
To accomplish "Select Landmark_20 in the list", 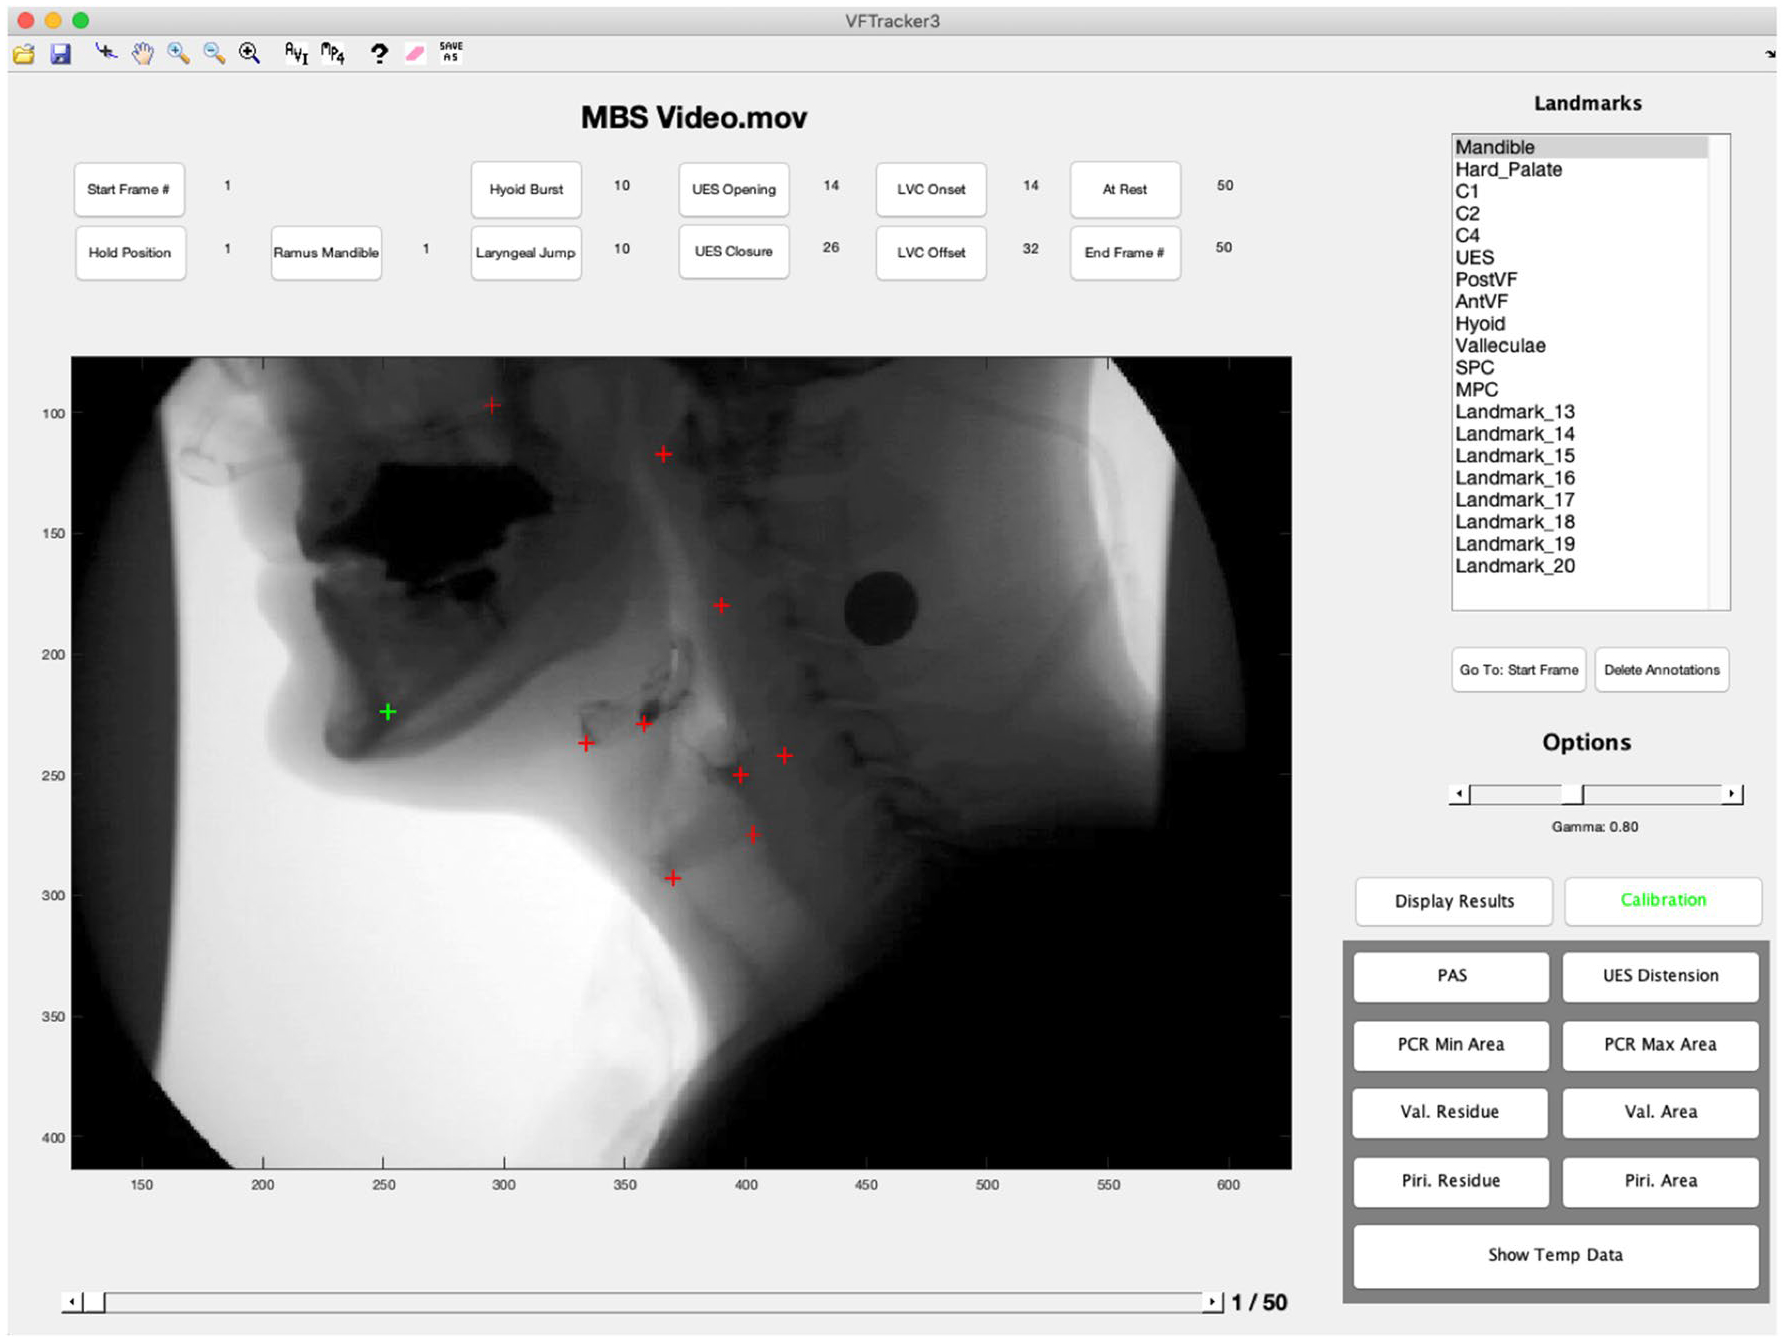I will [x=1580, y=566].
